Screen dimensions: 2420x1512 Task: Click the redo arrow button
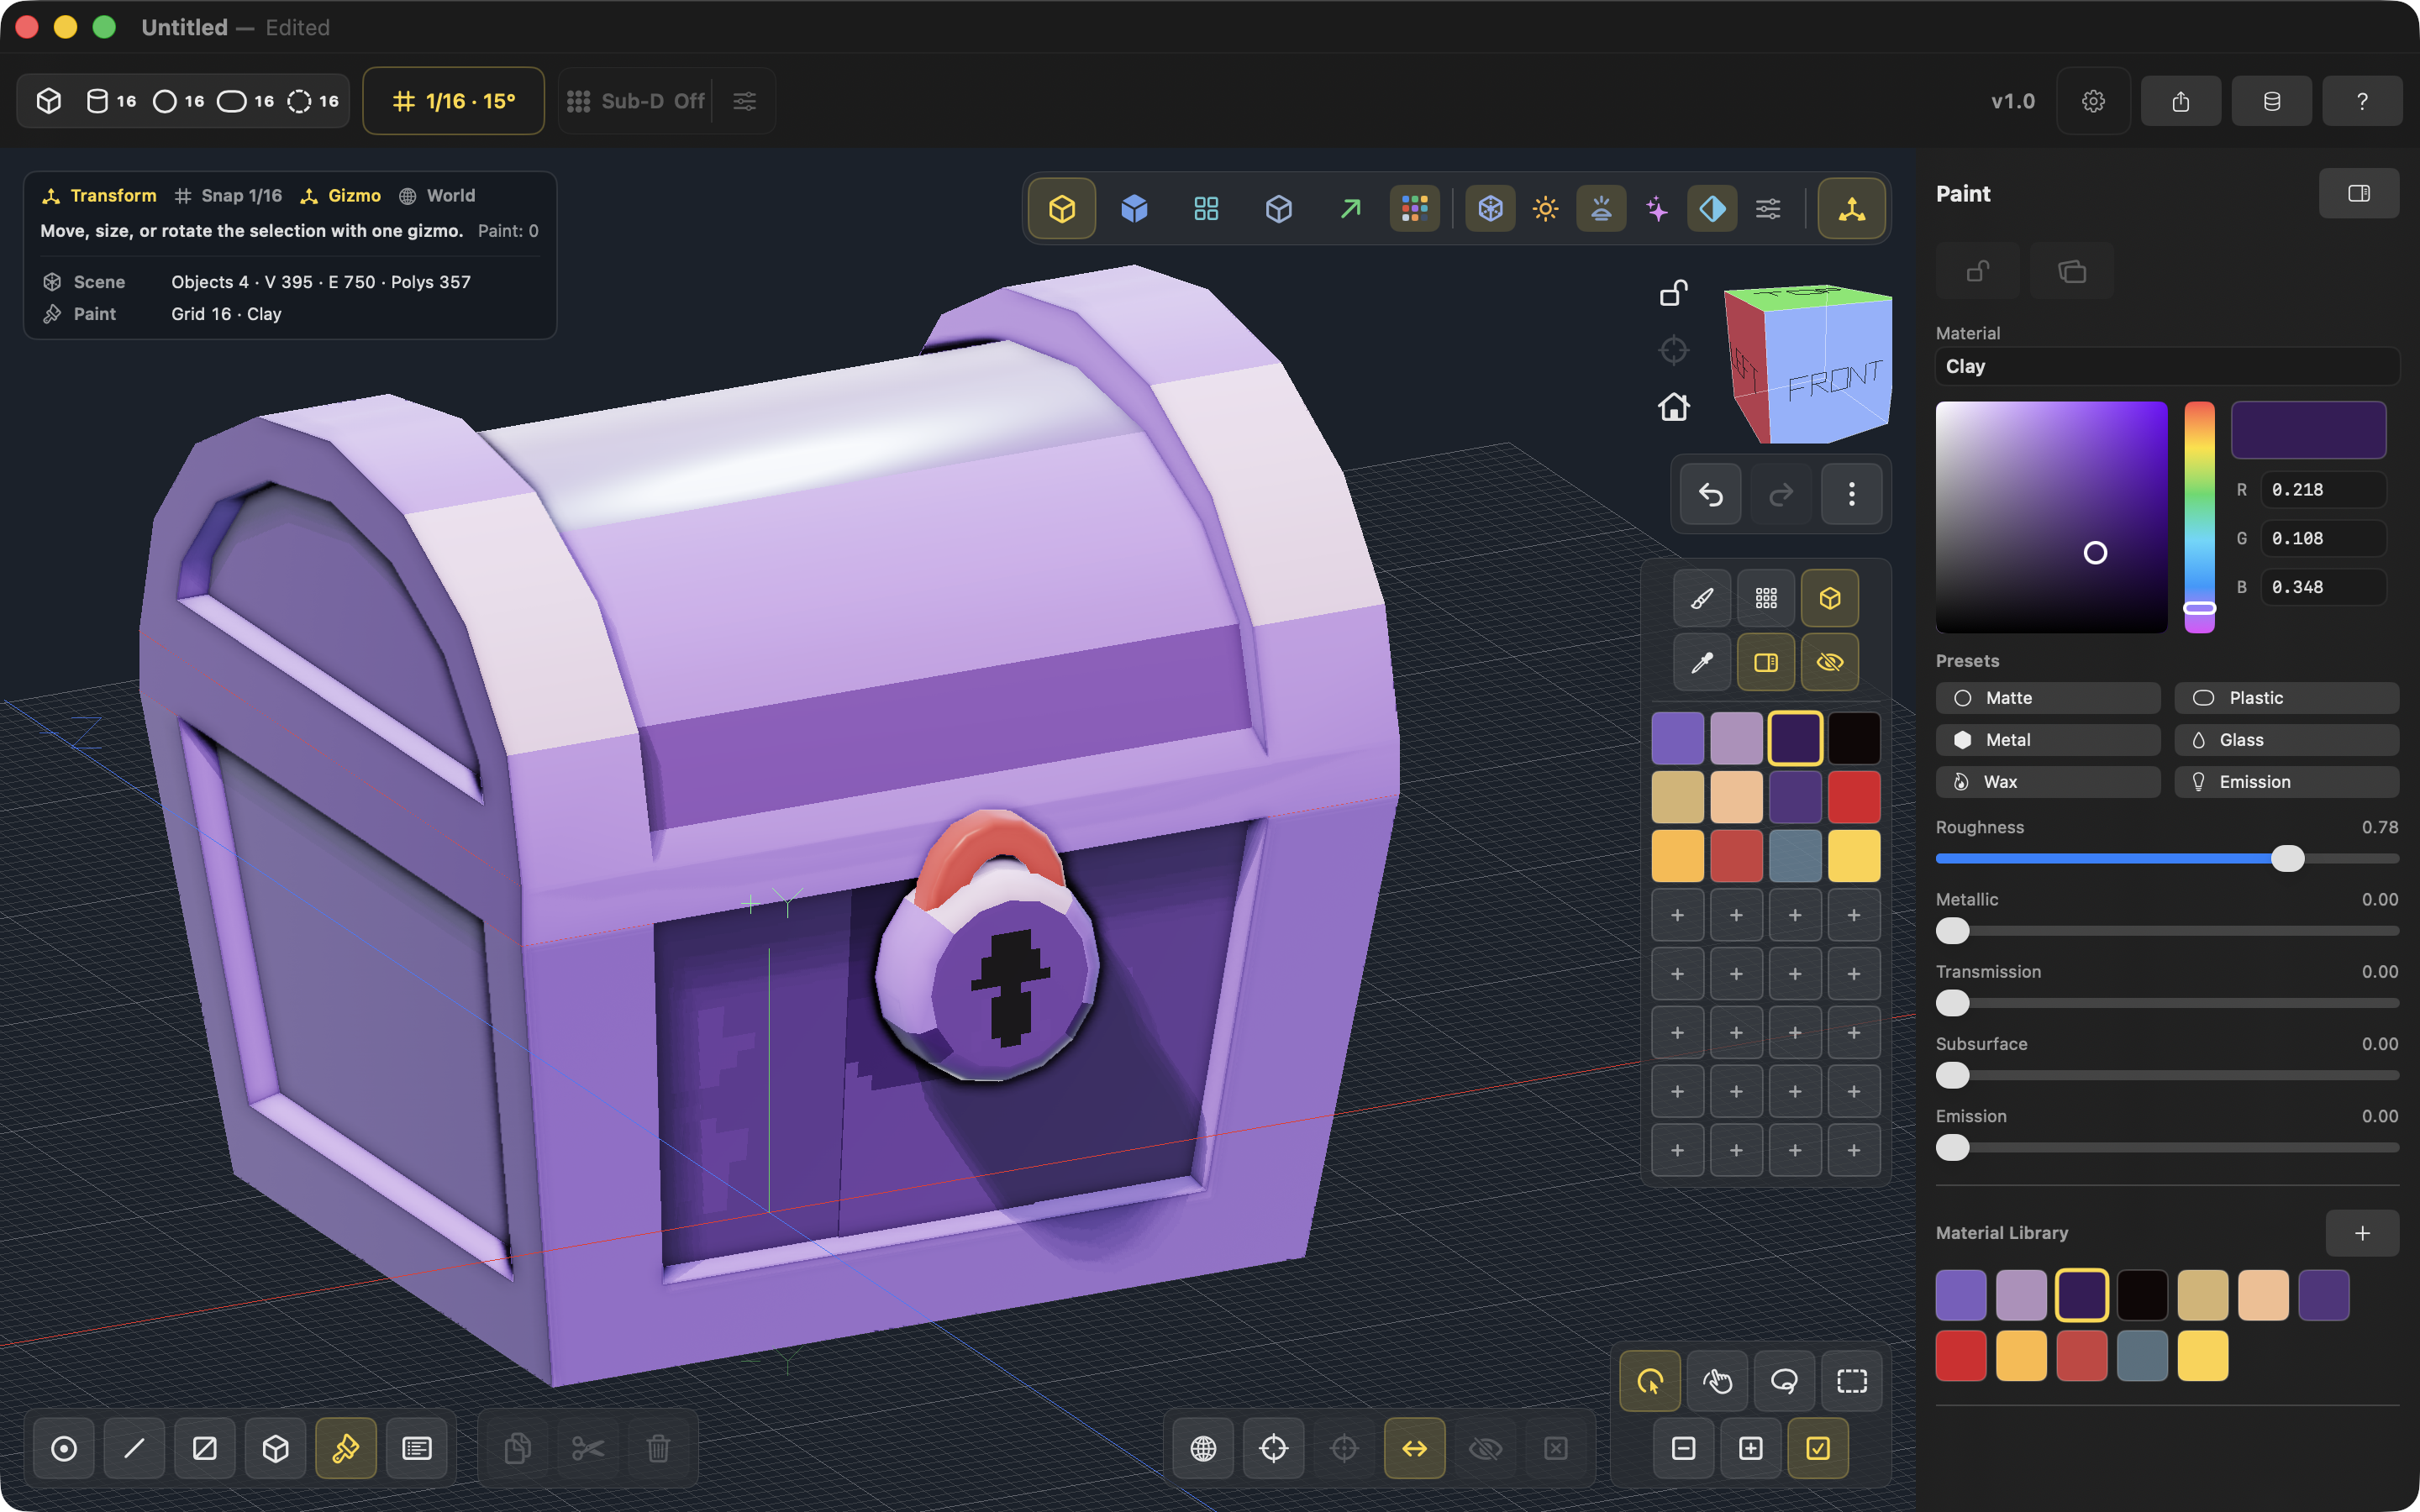(1781, 494)
